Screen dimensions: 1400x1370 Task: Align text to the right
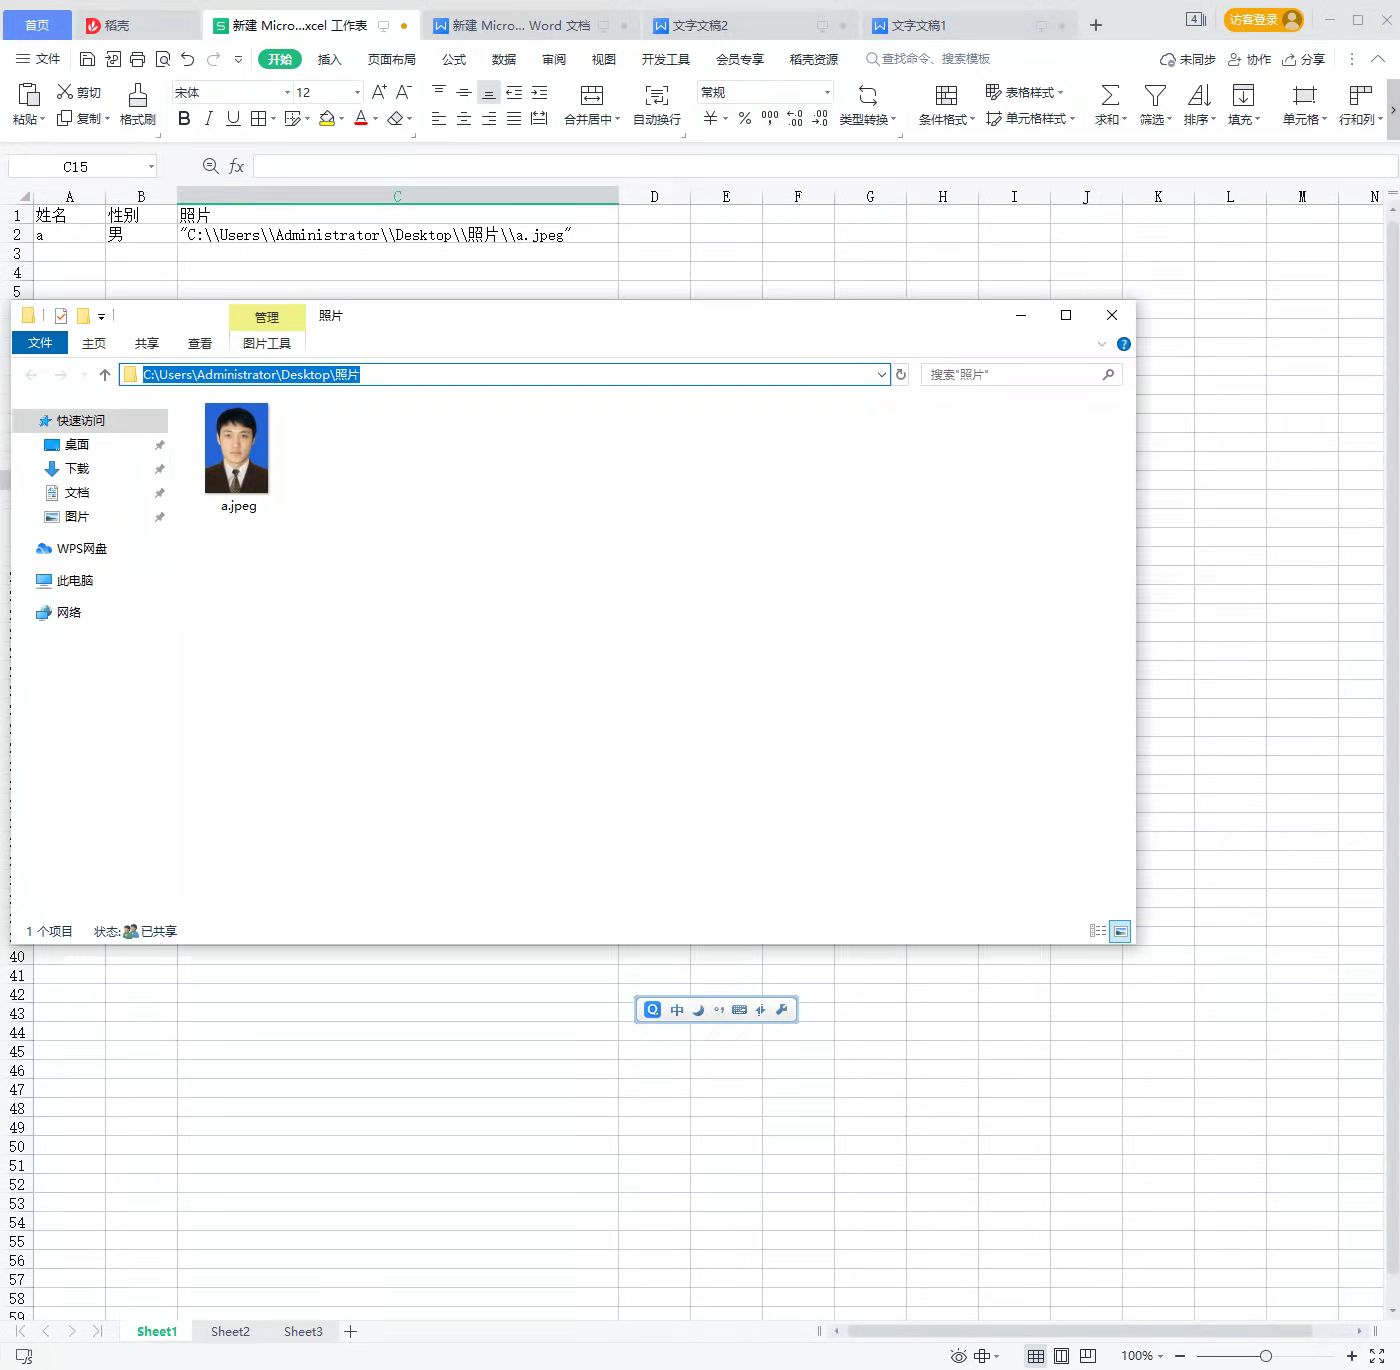click(489, 119)
